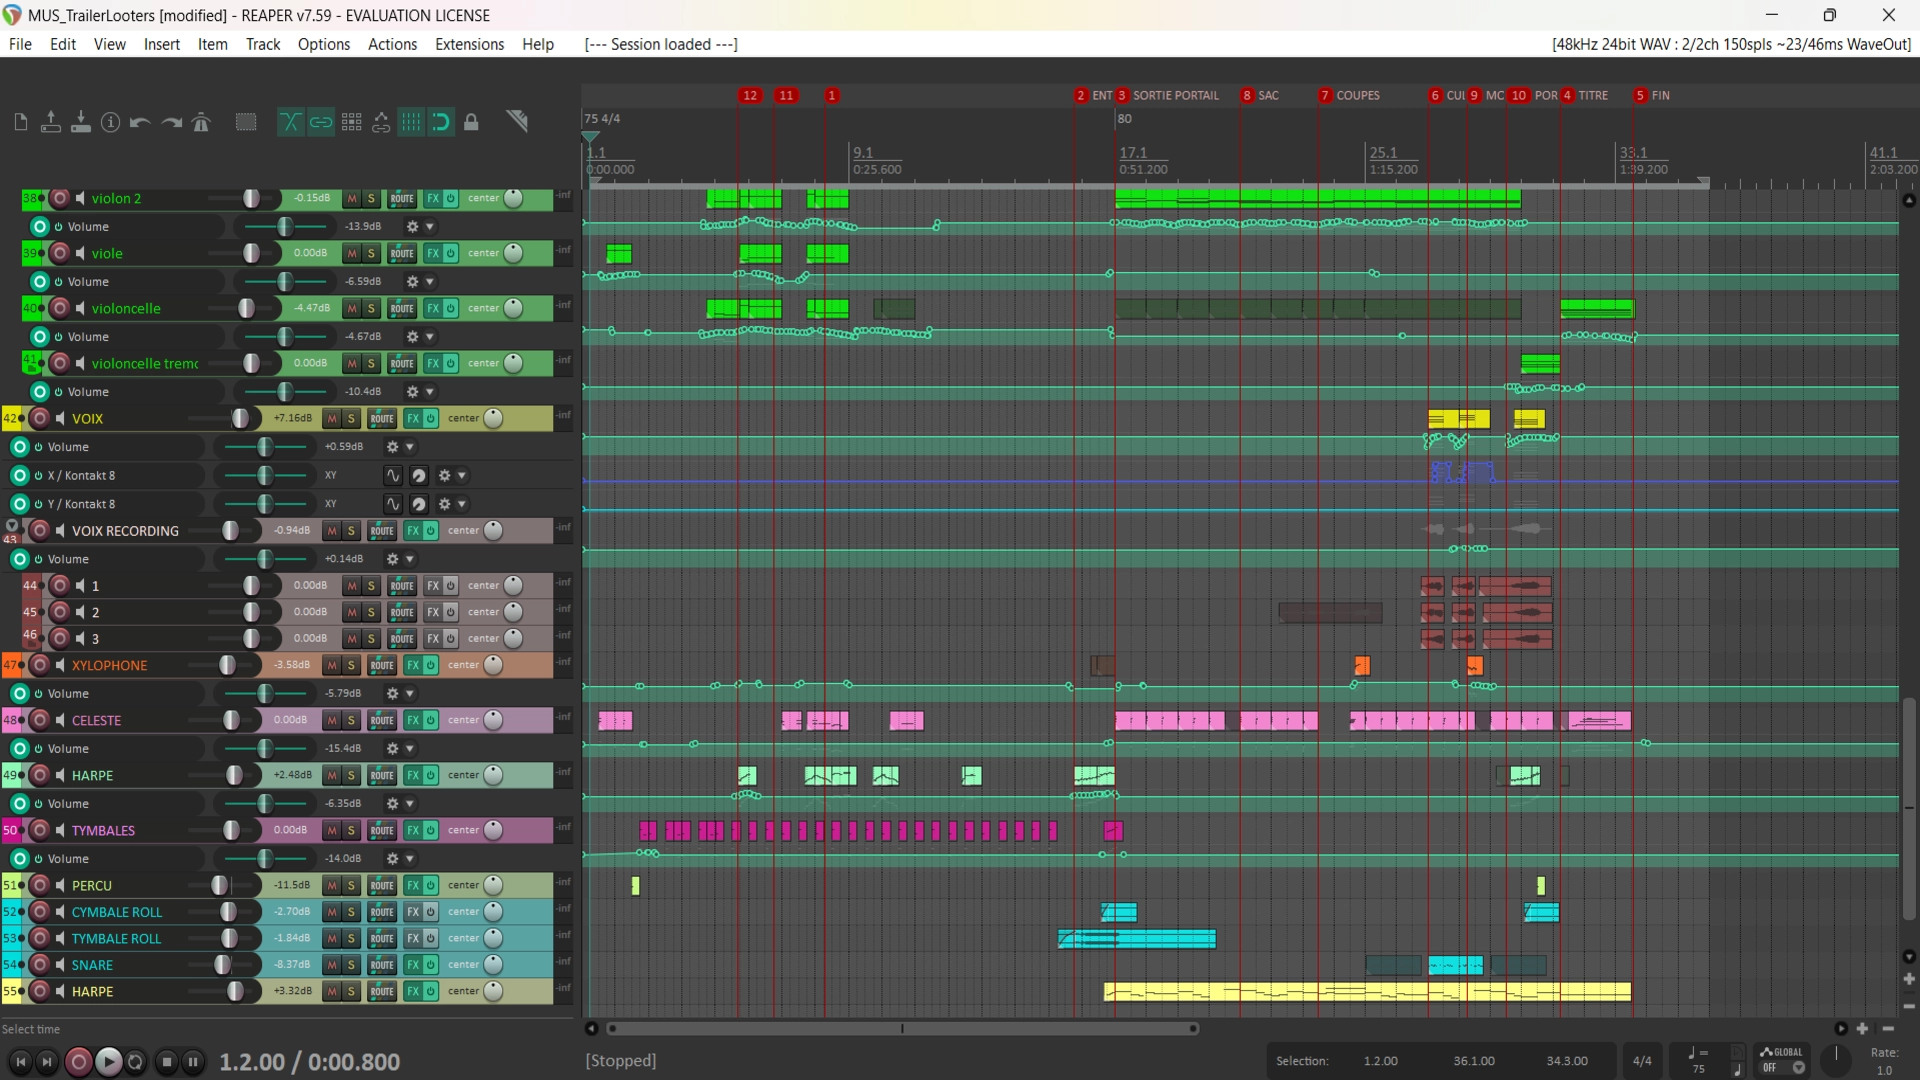Click the Pause transport button
1920x1080 pixels.
point(193,1062)
